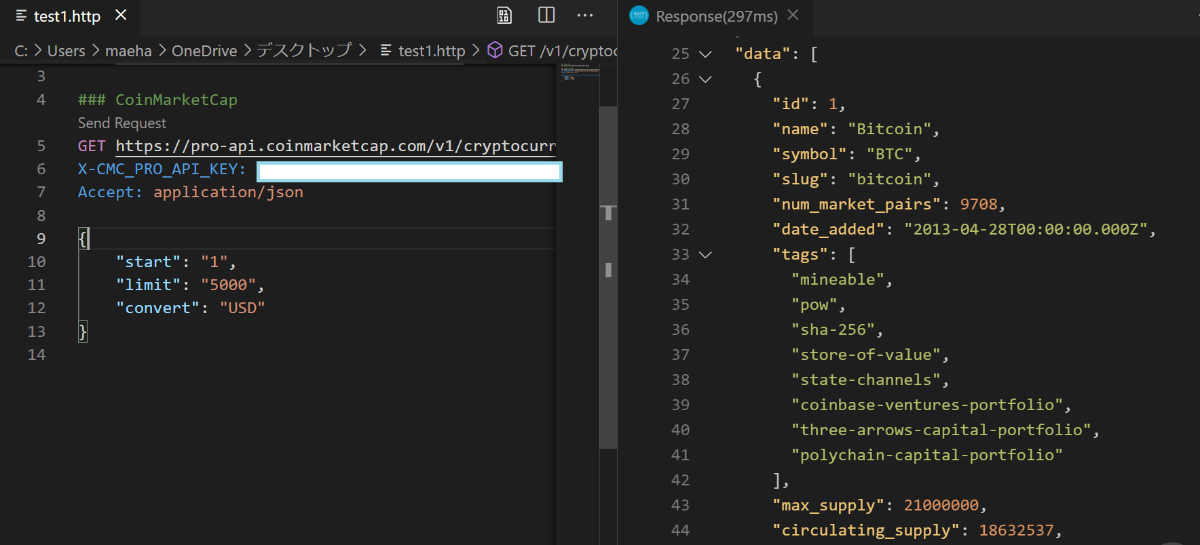The height and width of the screenshot is (545, 1200).
Task: Click the "symbol": "BTC" response line
Action: click(x=846, y=154)
